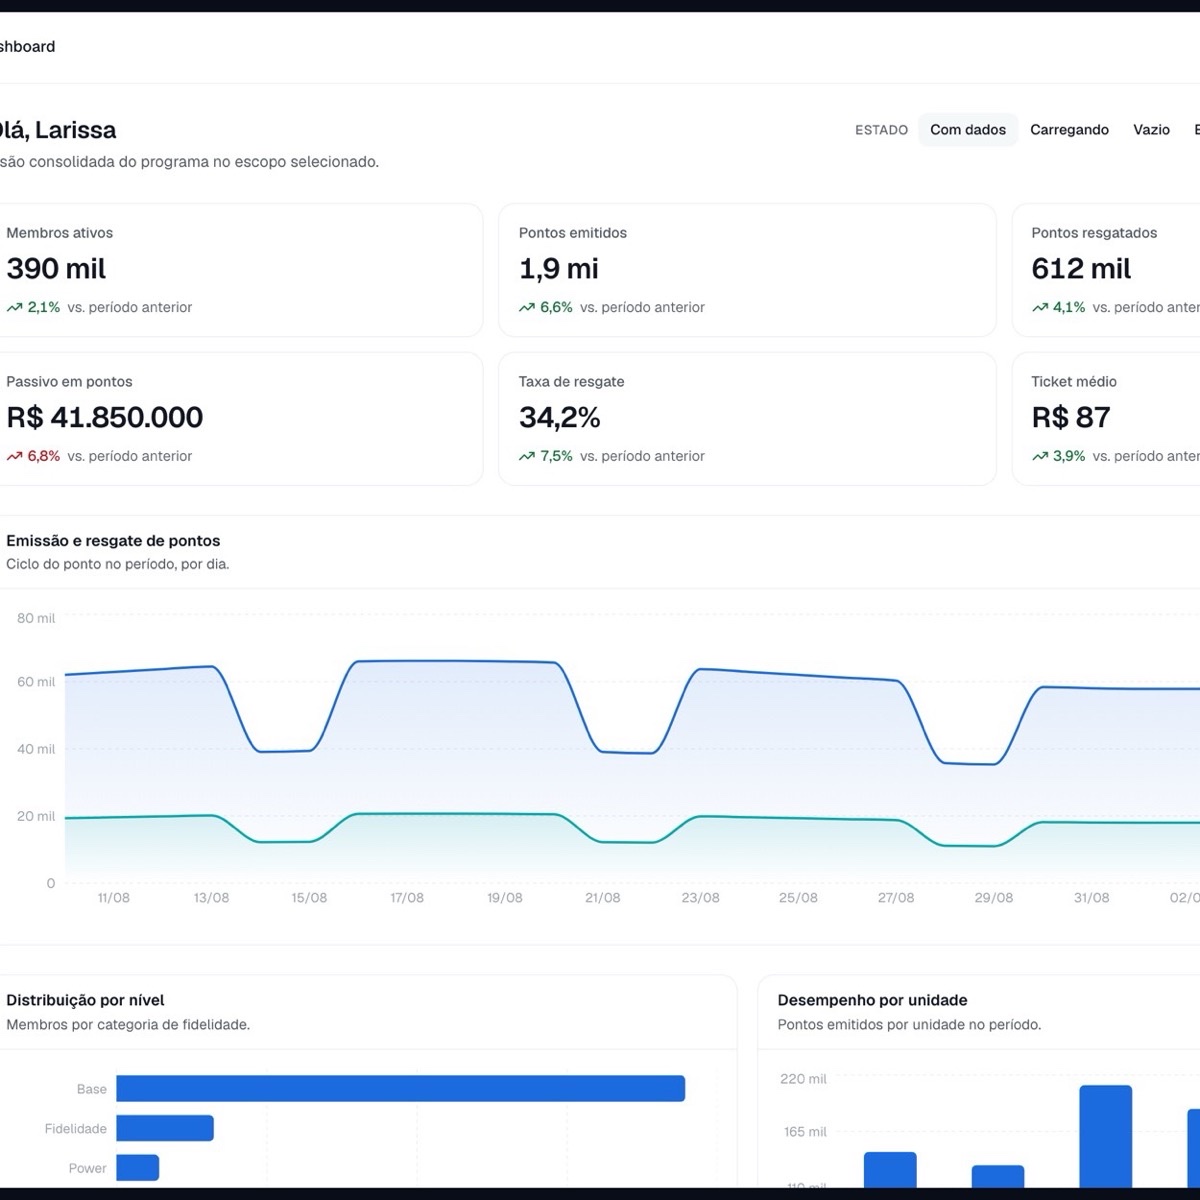Viewport: 1200px width, 1200px height.
Task: Click the 17/08 date on chart axis
Action: tap(407, 898)
